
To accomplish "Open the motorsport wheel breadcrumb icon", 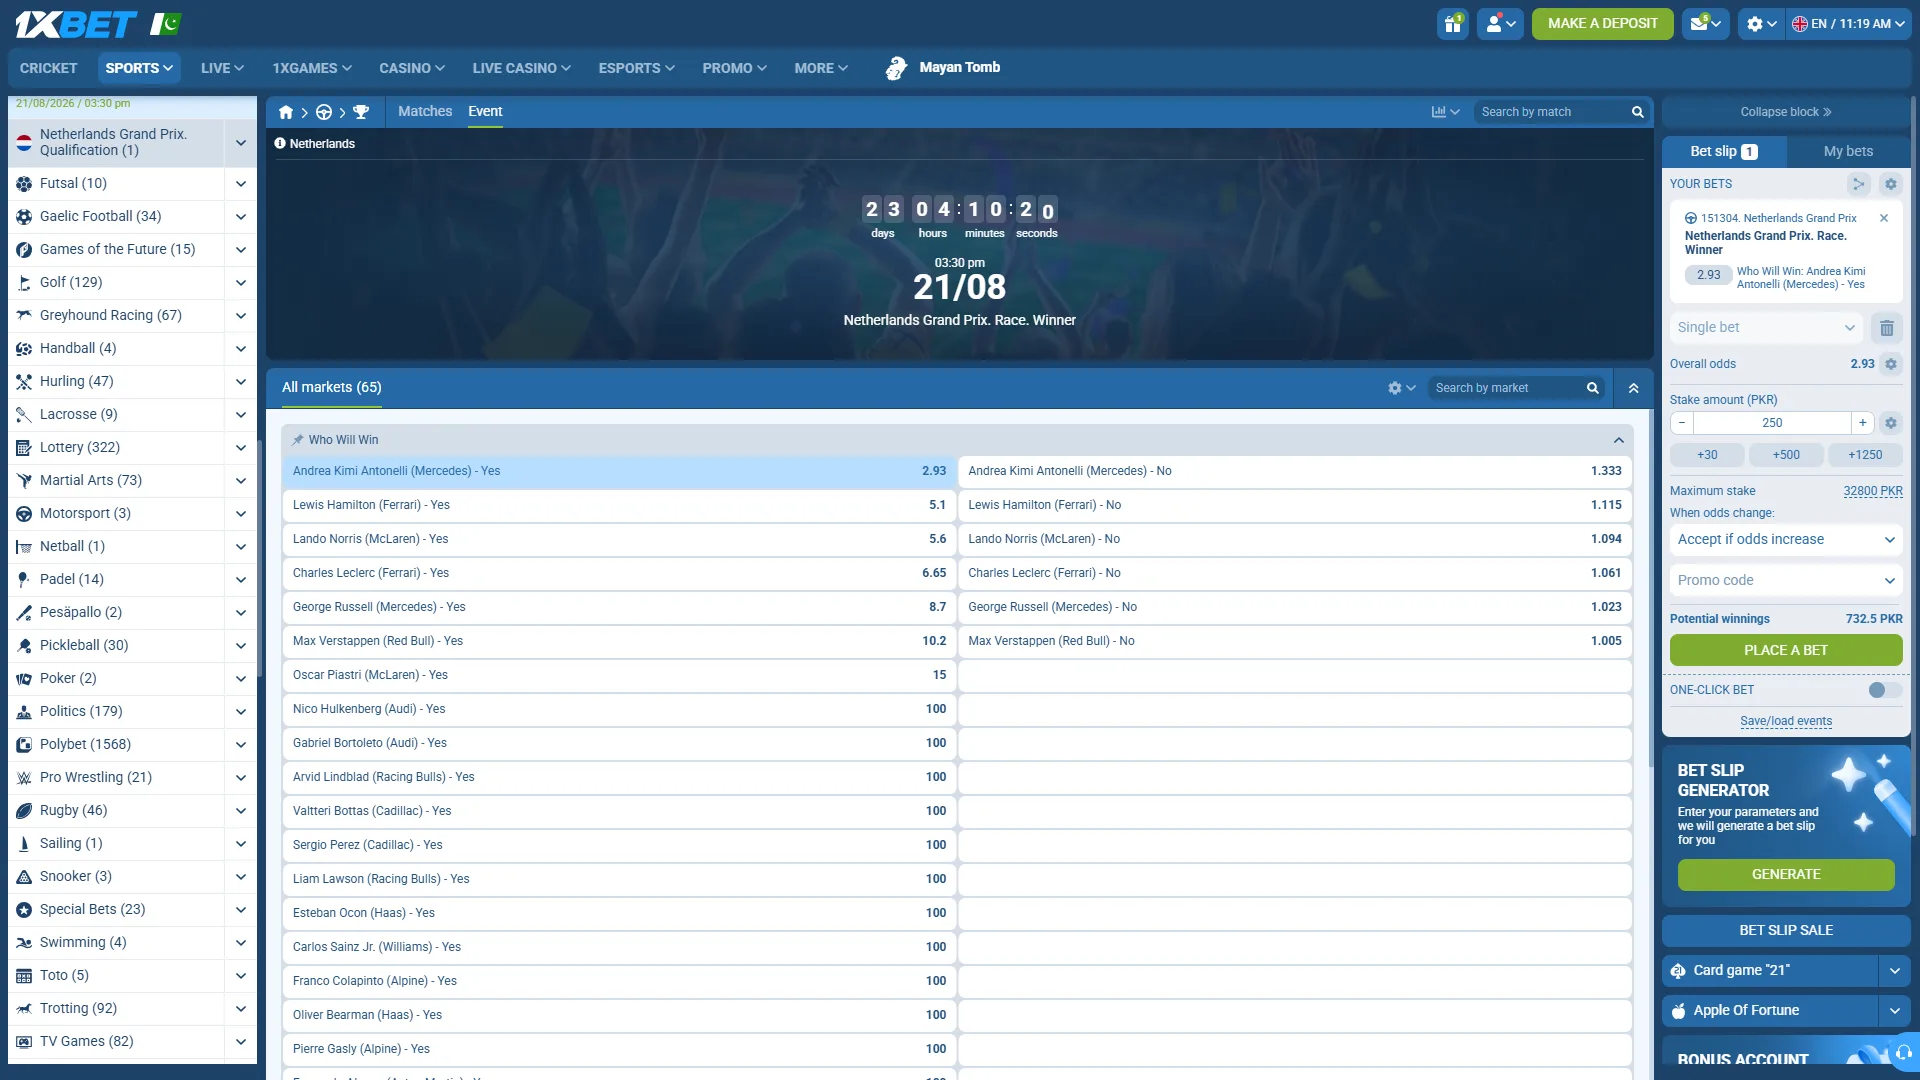I will point(324,112).
